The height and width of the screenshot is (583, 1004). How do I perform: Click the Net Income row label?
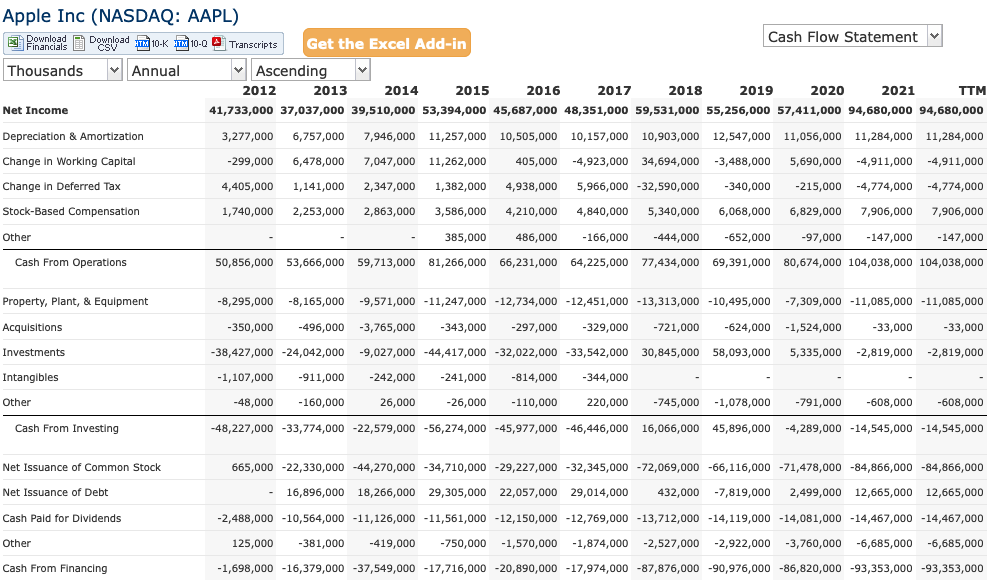(x=35, y=110)
